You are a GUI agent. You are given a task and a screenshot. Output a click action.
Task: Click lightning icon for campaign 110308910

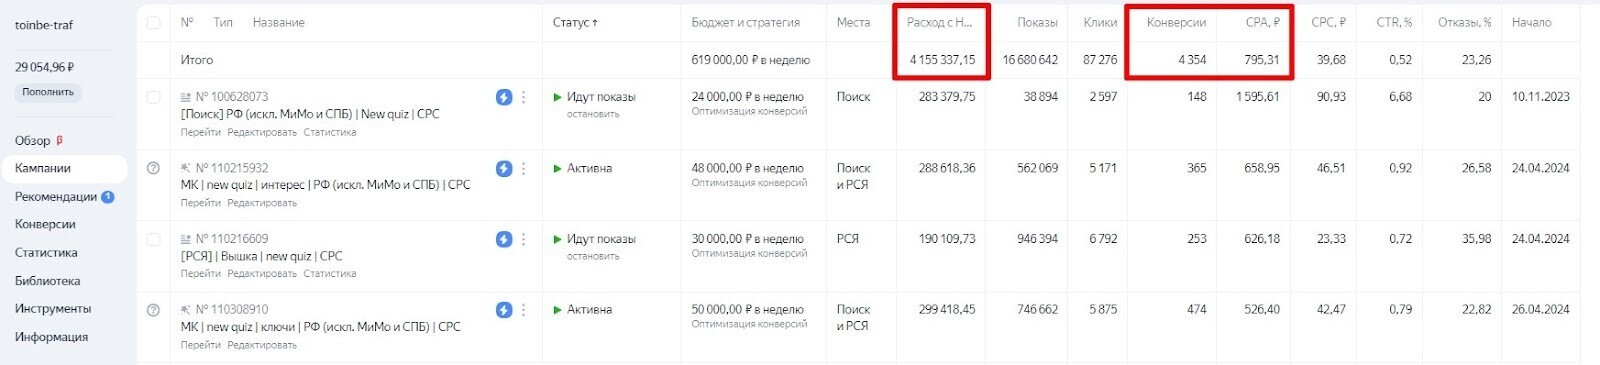[x=504, y=310]
